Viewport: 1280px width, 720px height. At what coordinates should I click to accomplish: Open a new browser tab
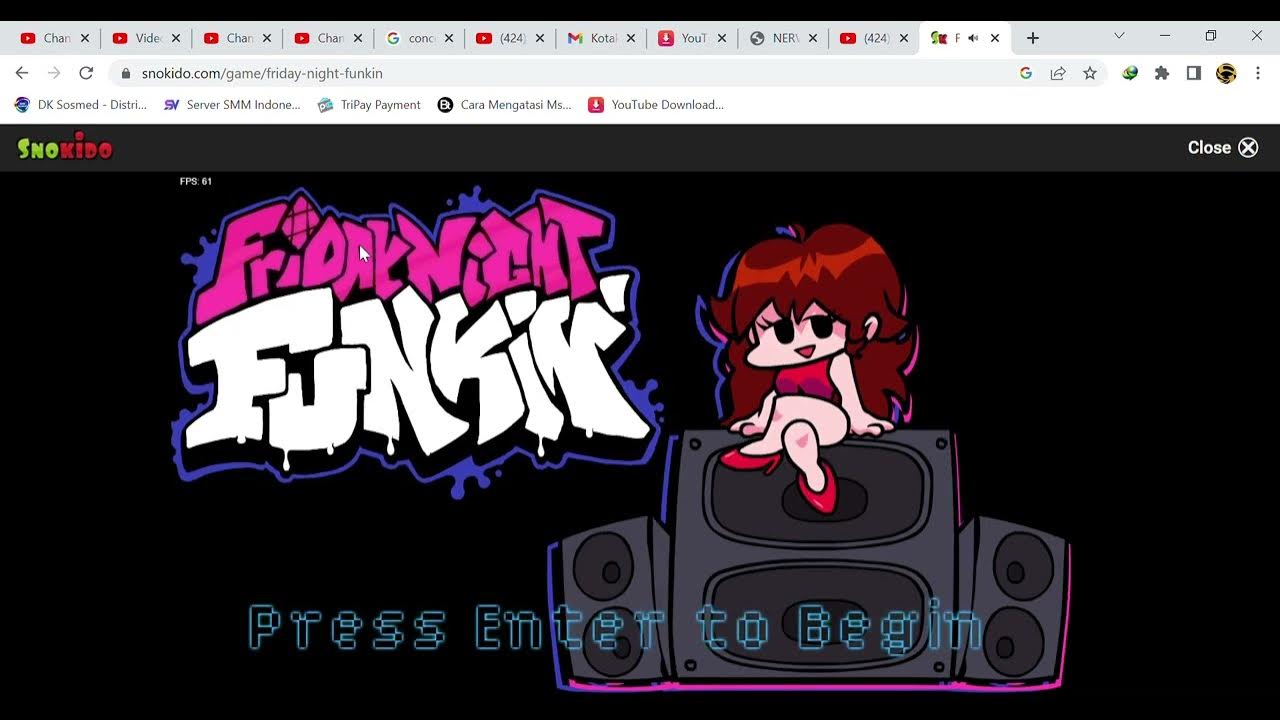coord(1033,38)
